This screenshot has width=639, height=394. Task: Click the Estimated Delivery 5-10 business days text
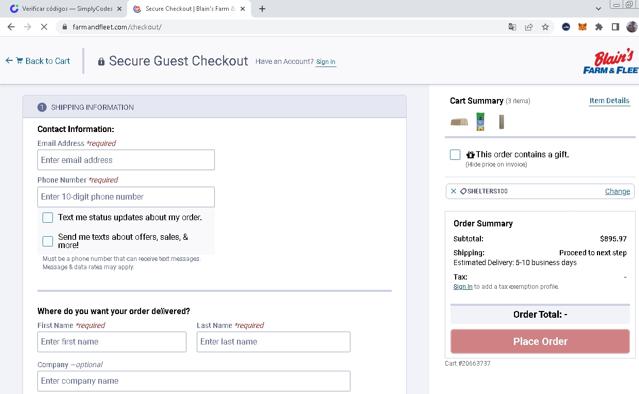515,263
